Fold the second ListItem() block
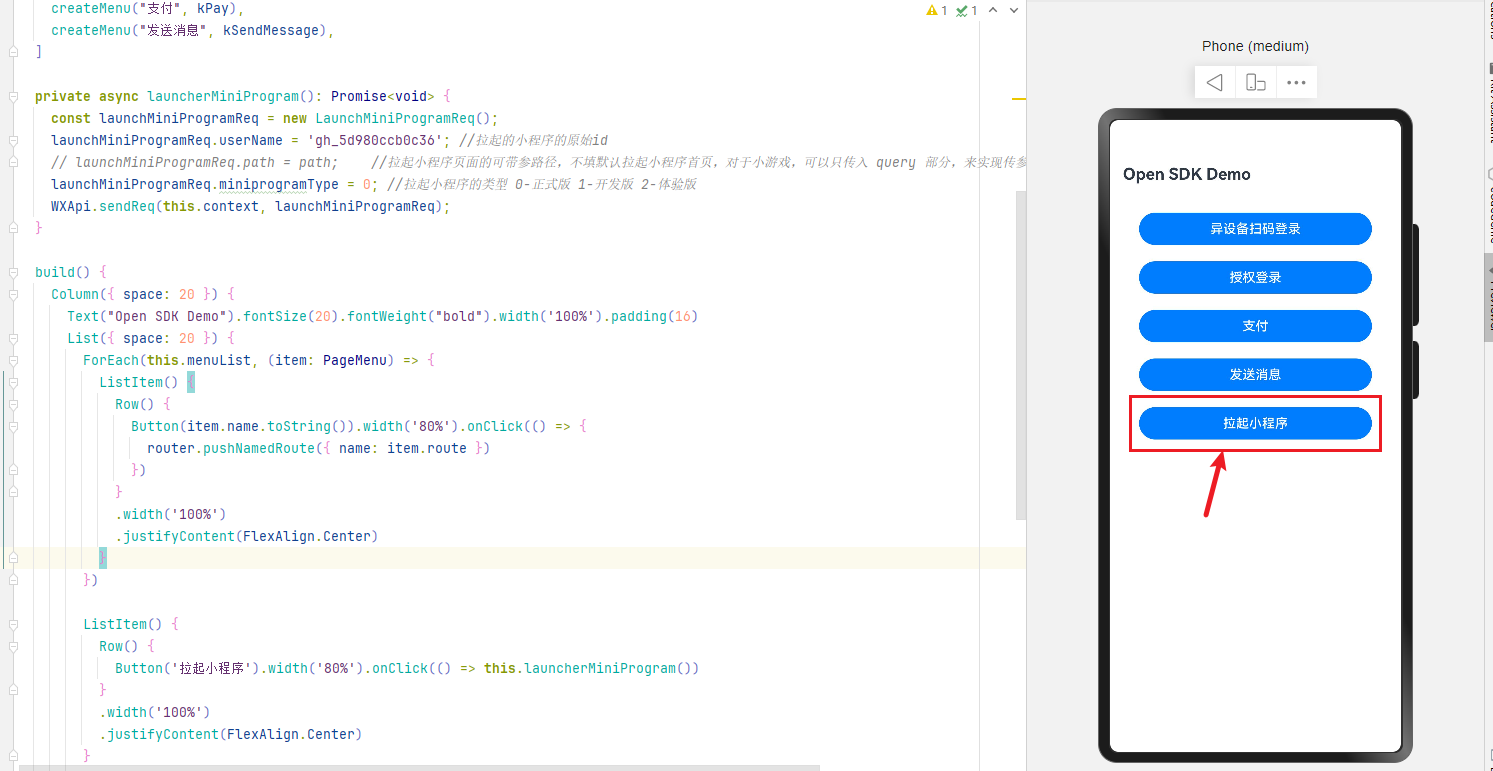Viewport: 1493px width, 771px height. 13,624
